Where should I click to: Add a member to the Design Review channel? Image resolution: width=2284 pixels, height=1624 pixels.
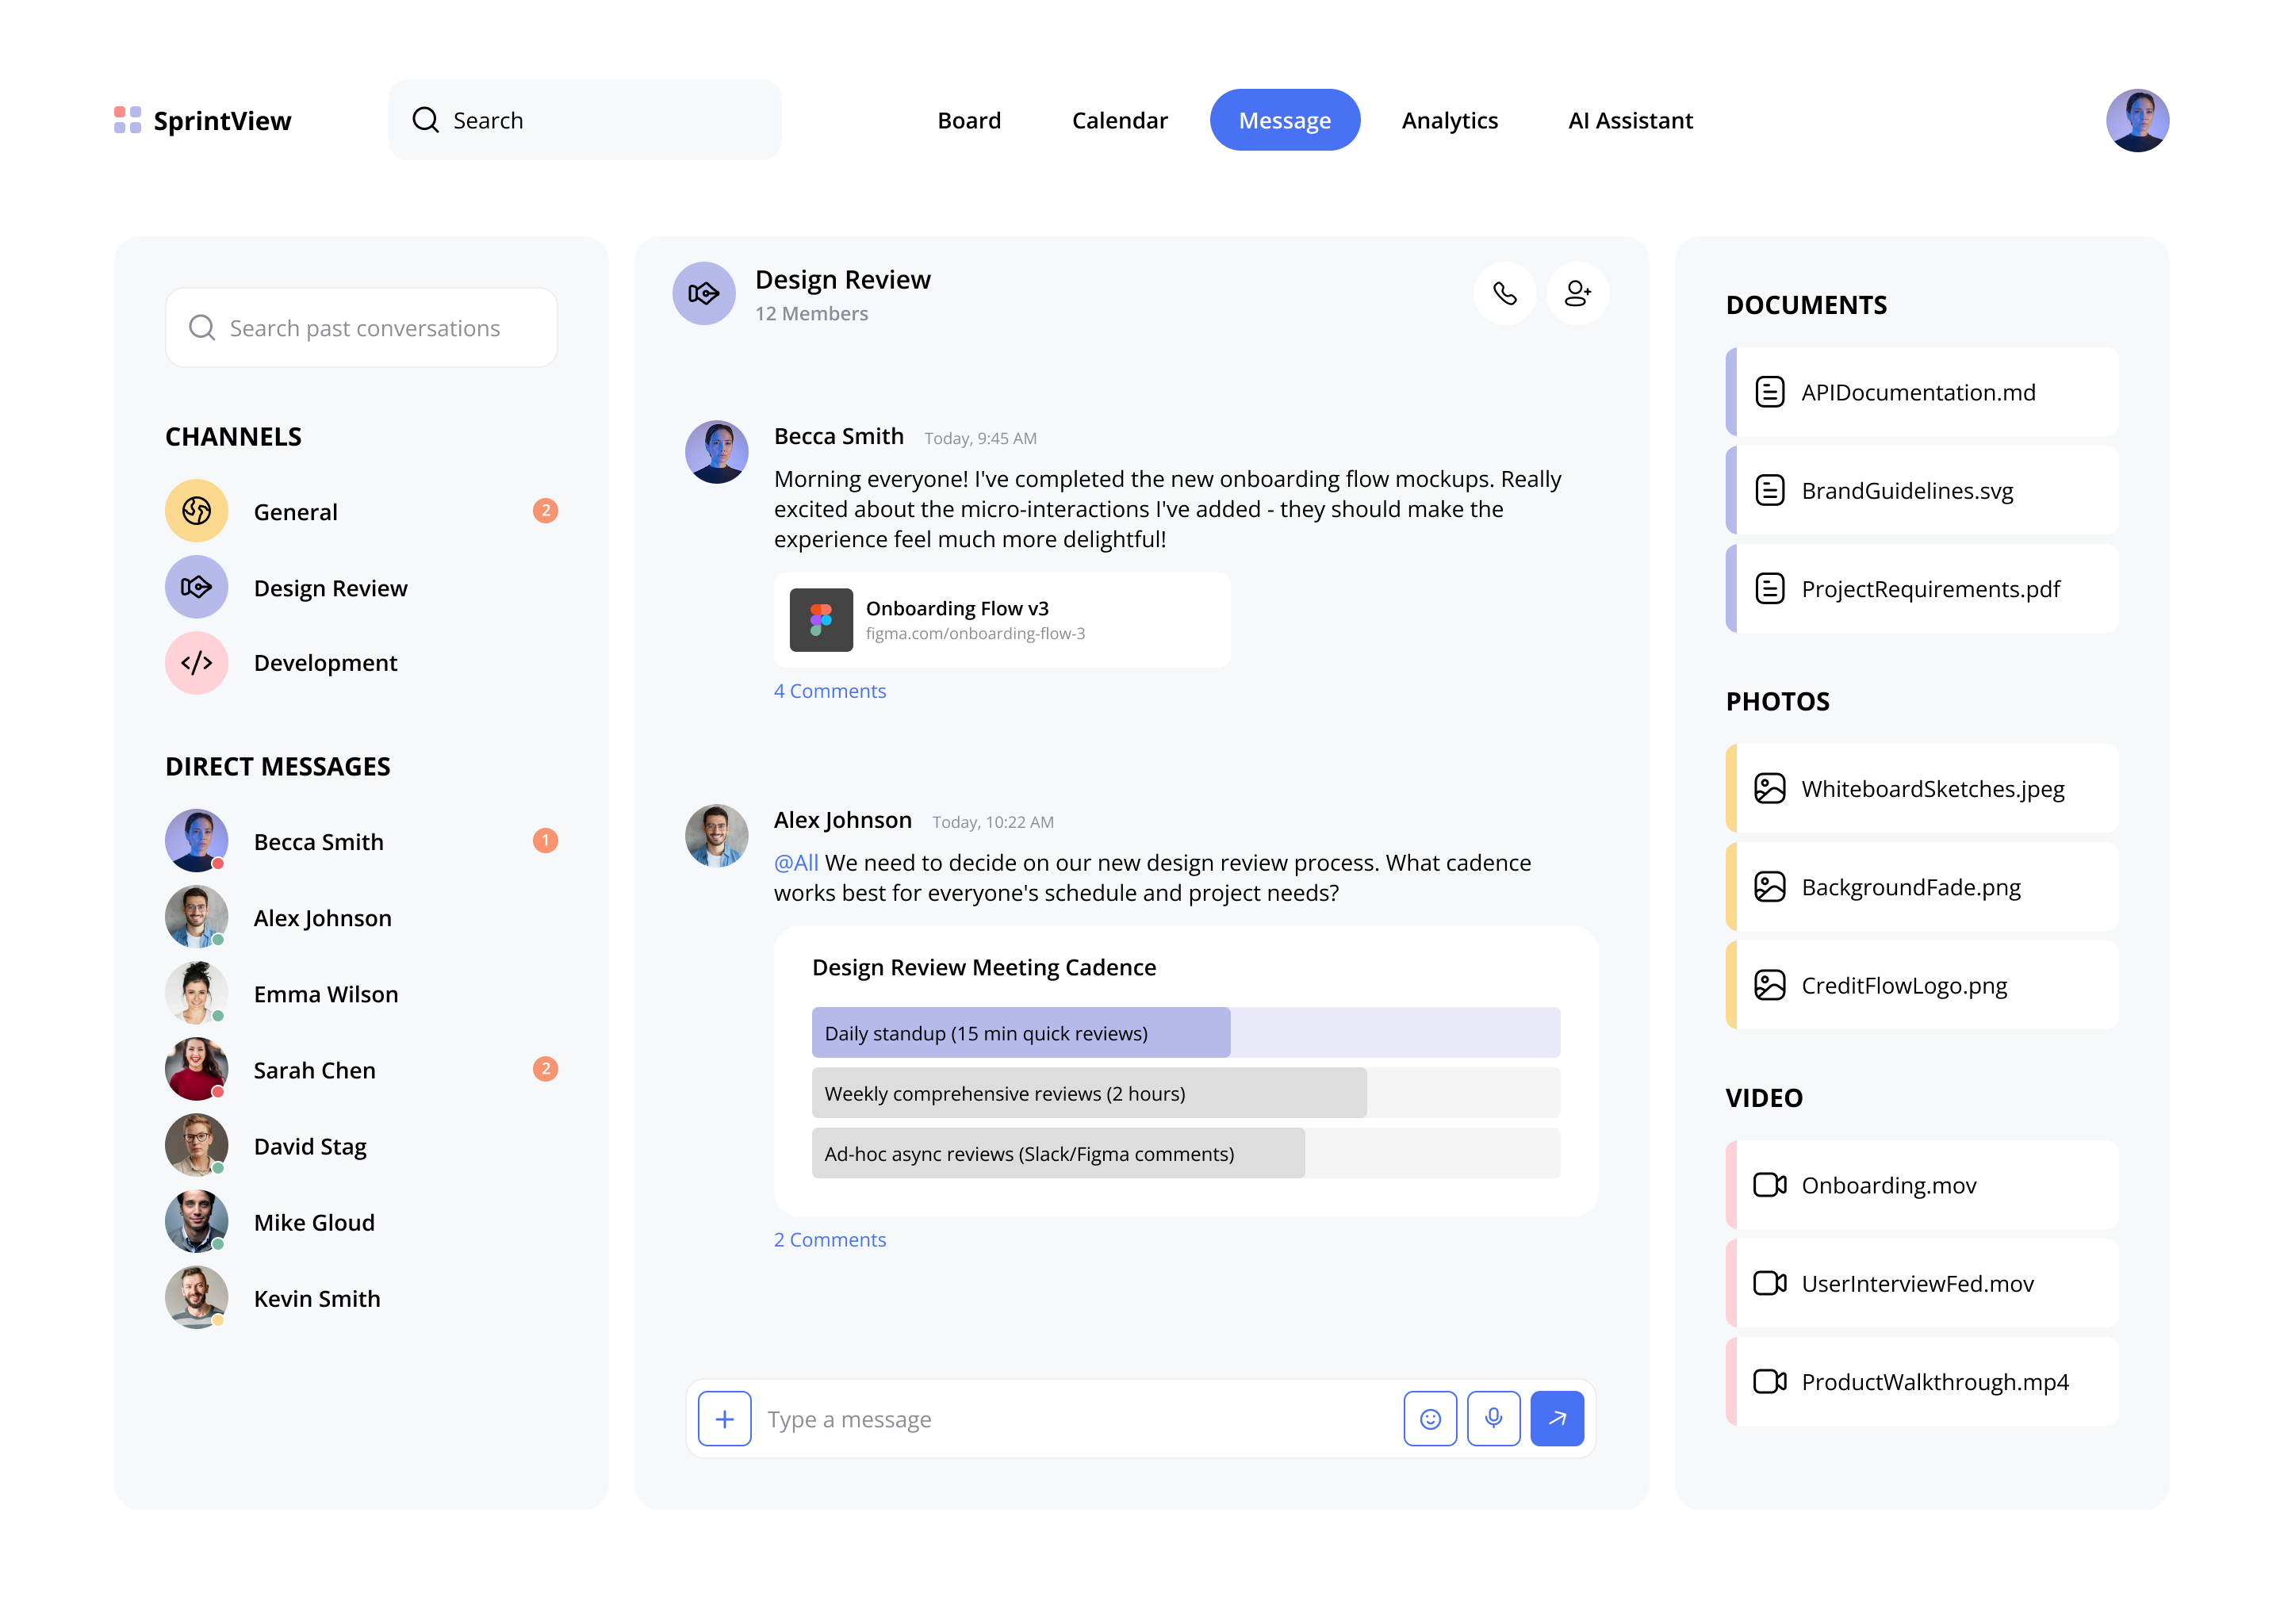click(x=1577, y=293)
